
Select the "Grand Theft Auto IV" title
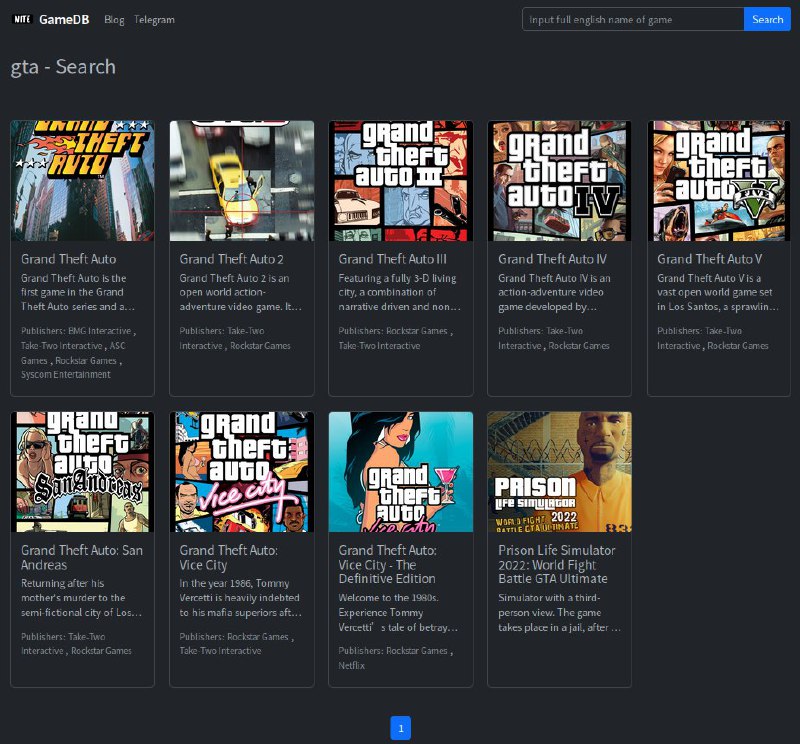pos(553,259)
